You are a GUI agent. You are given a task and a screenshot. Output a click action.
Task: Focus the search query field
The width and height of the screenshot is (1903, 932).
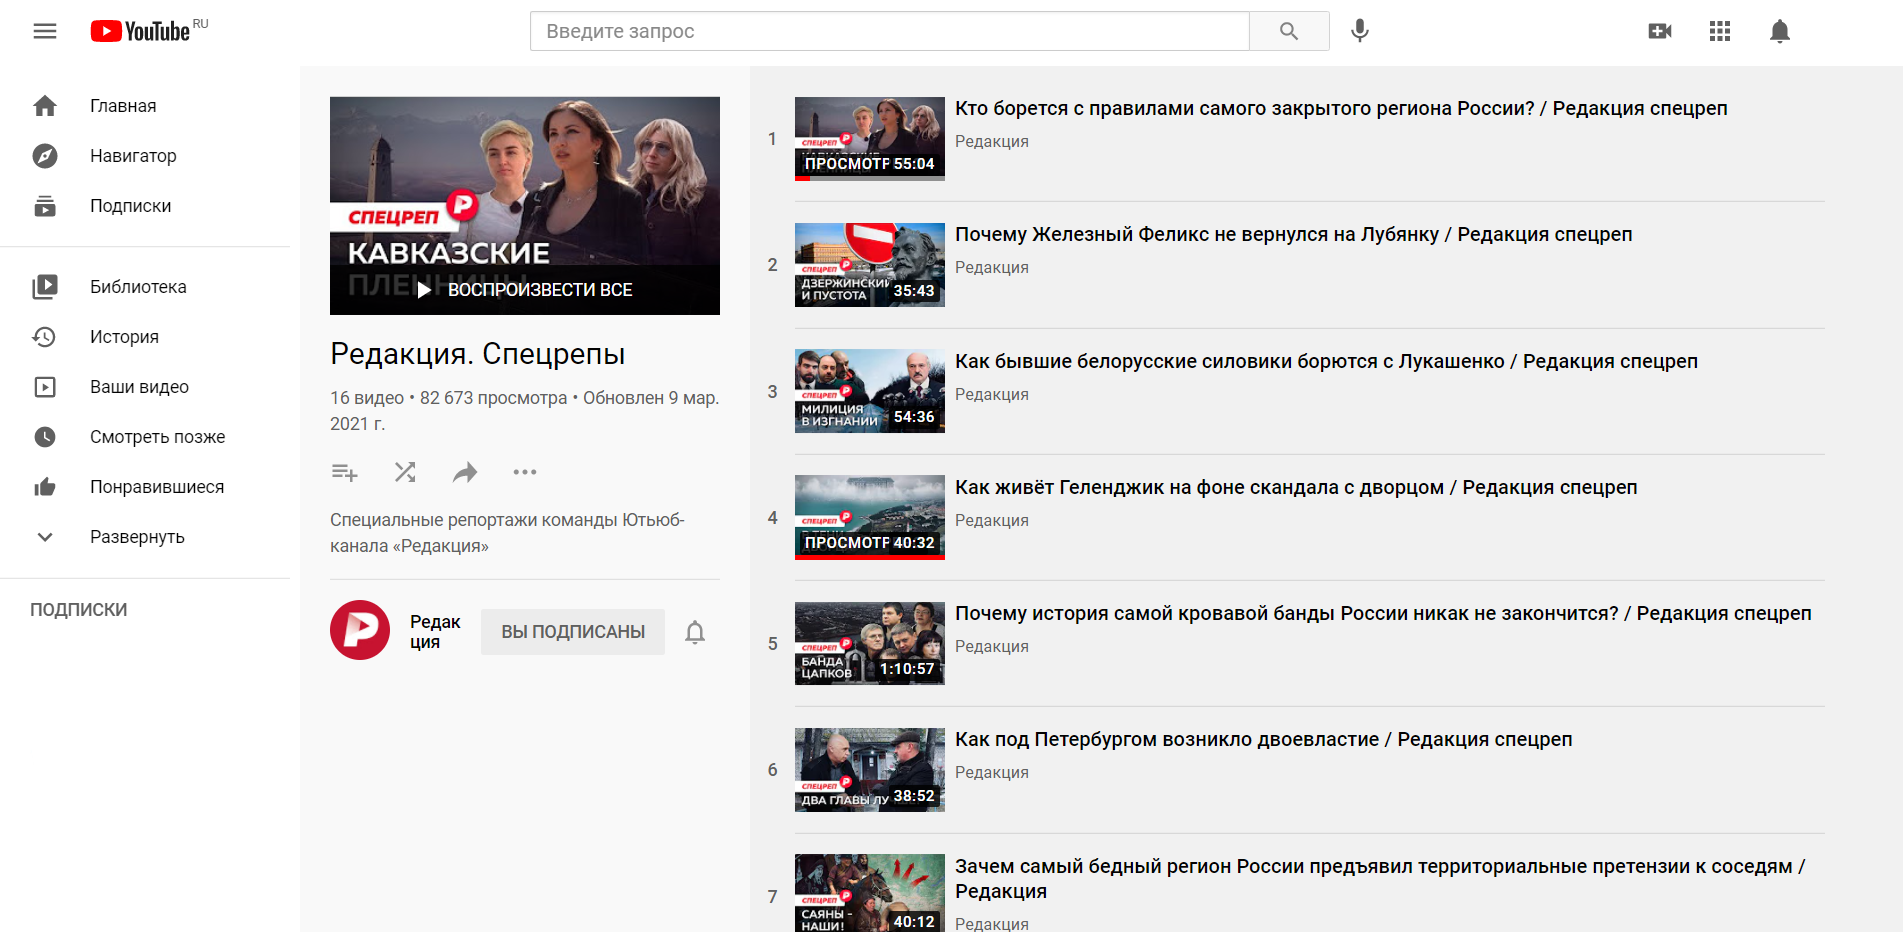[x=889, y=31]
